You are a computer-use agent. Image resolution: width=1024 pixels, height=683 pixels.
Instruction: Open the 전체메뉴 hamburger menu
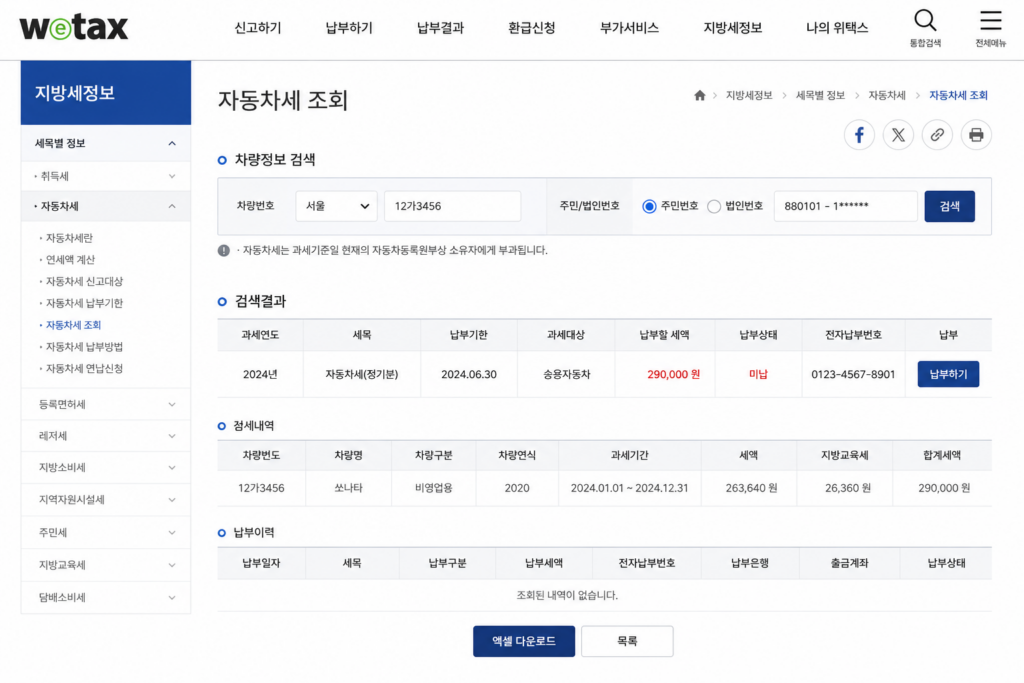[990, 27]
